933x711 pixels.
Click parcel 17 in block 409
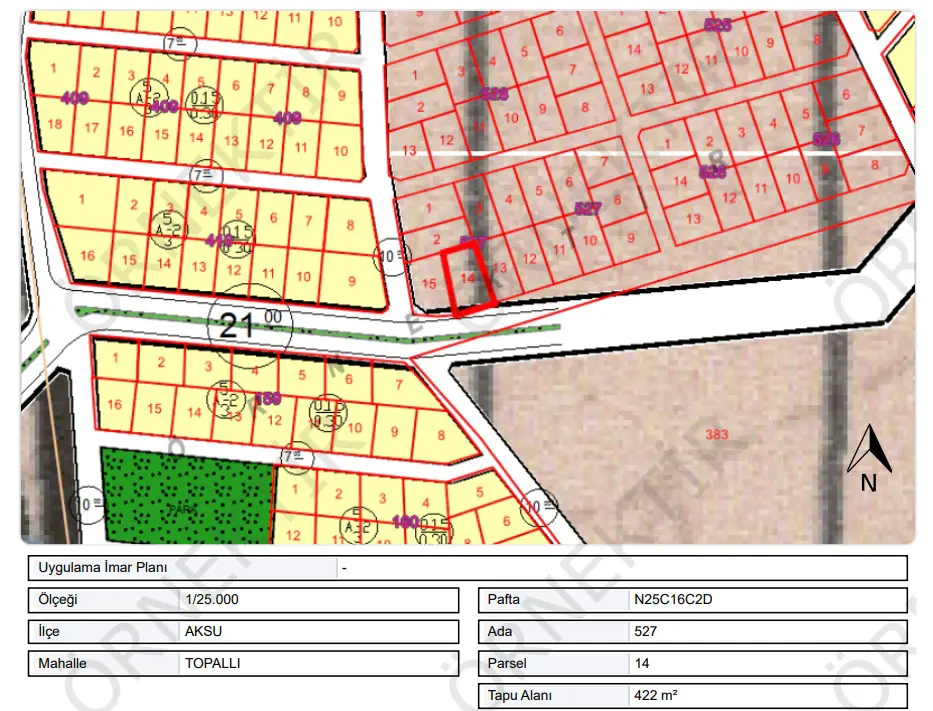click(91, 127)
